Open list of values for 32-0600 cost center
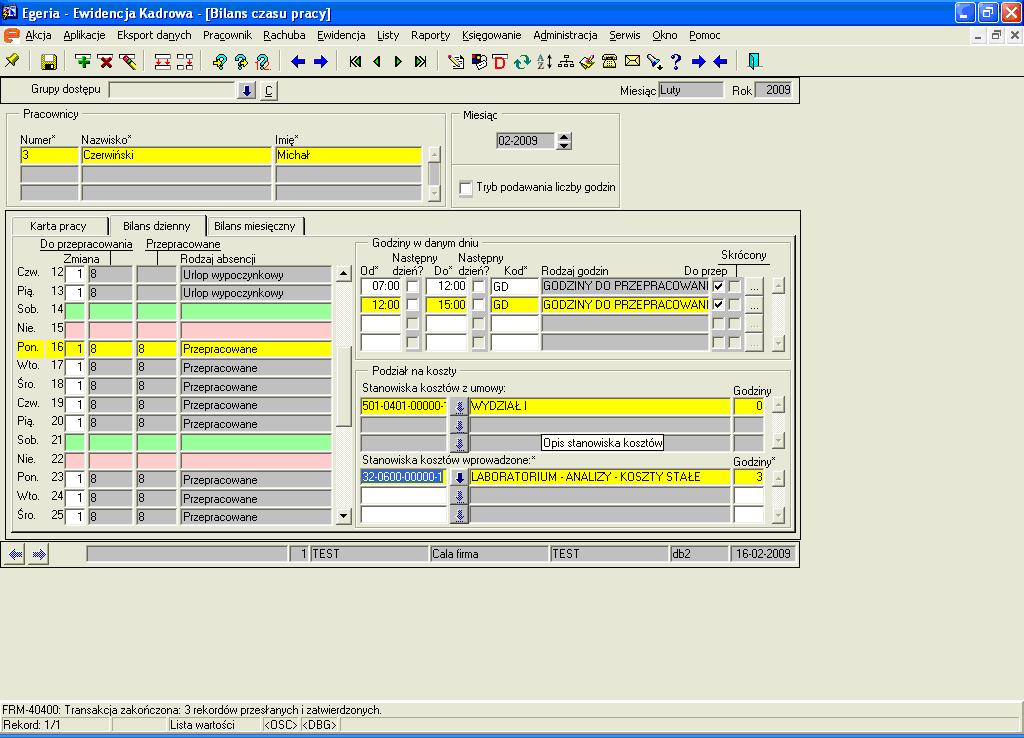Screen dimensions: 1024x738 point(460,477)
